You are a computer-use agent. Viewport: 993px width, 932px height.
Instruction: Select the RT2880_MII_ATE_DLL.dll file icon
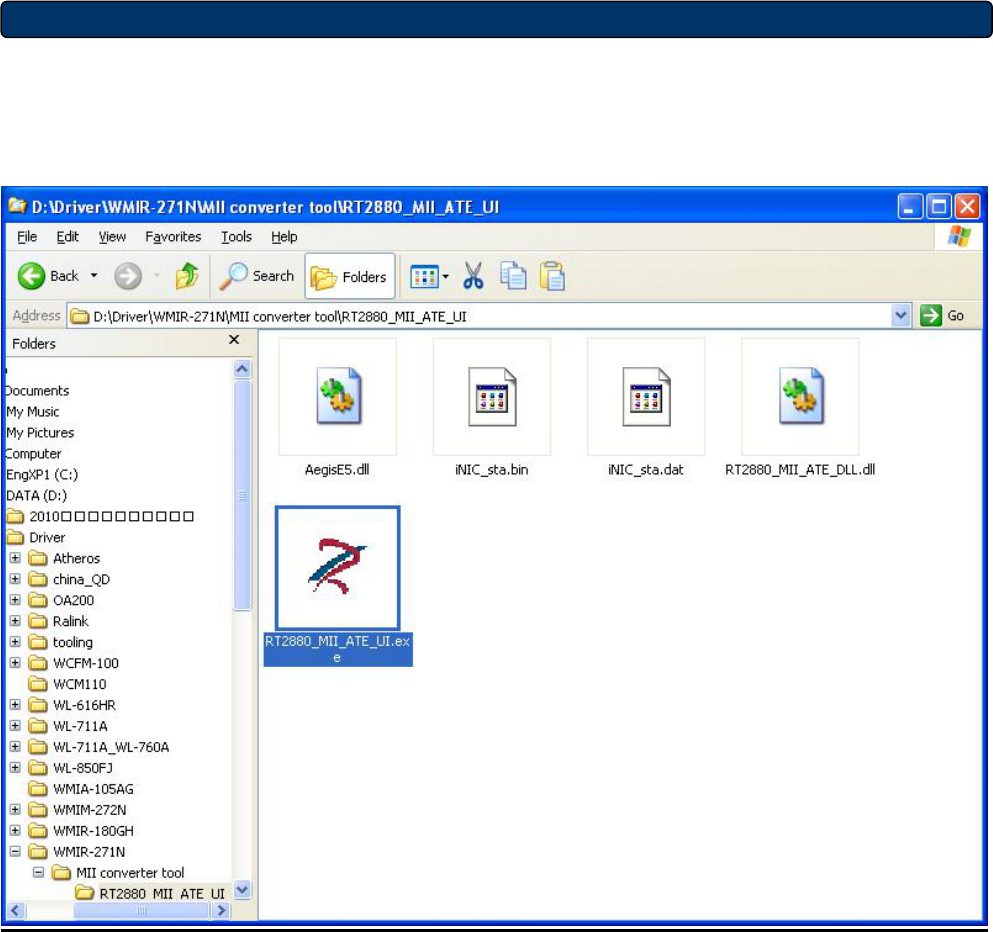[800, 396]
